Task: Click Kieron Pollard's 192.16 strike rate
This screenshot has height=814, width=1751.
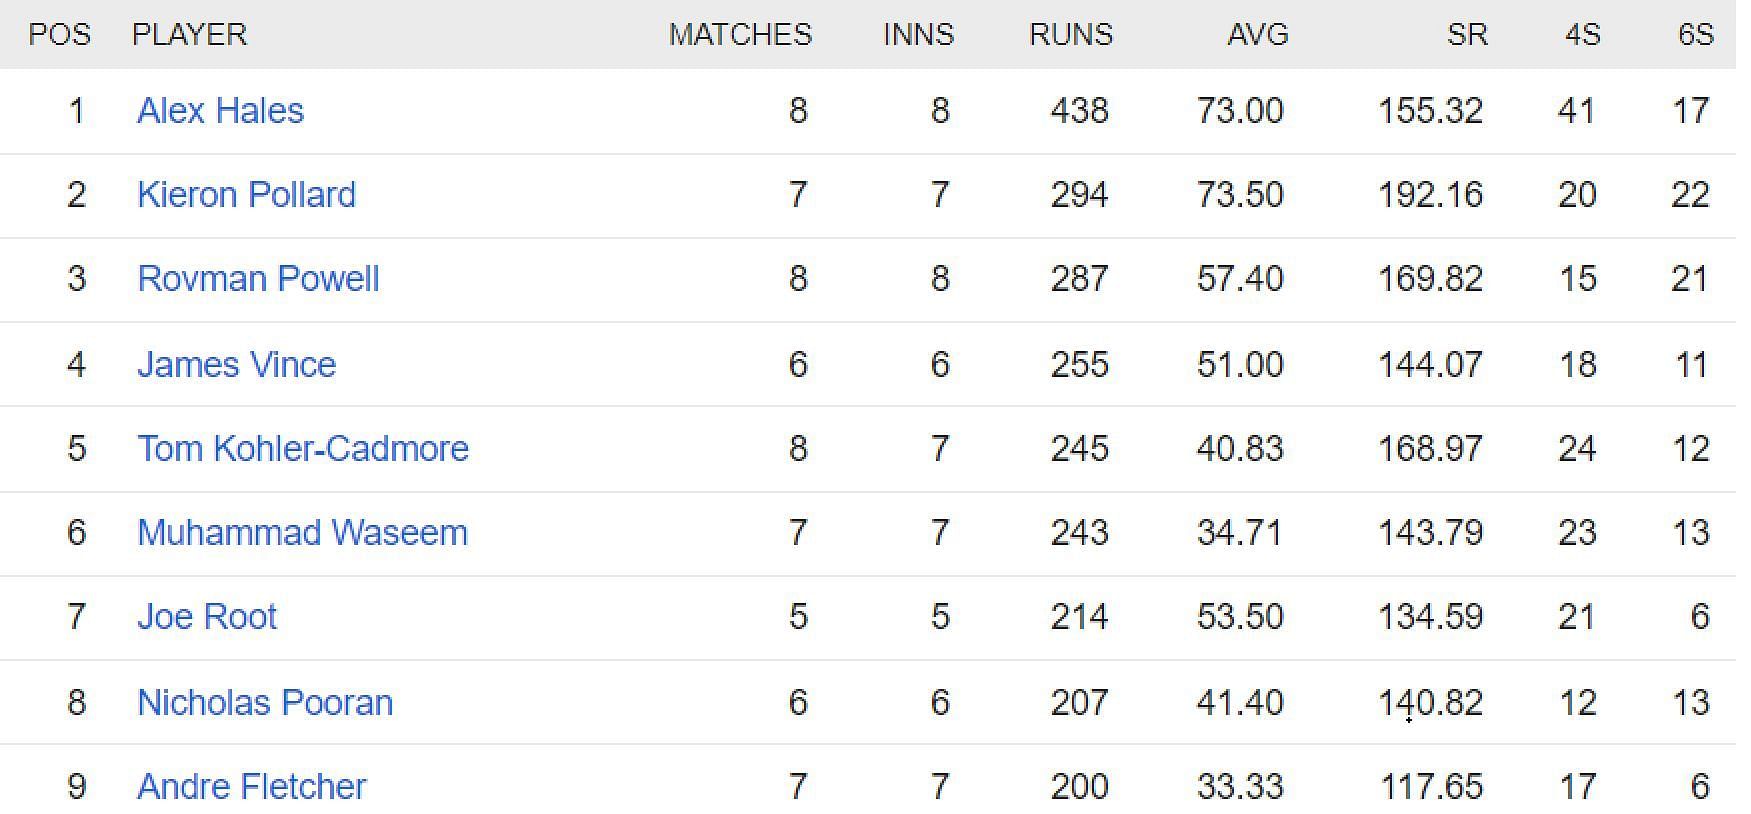Action: click(1430, 194)
